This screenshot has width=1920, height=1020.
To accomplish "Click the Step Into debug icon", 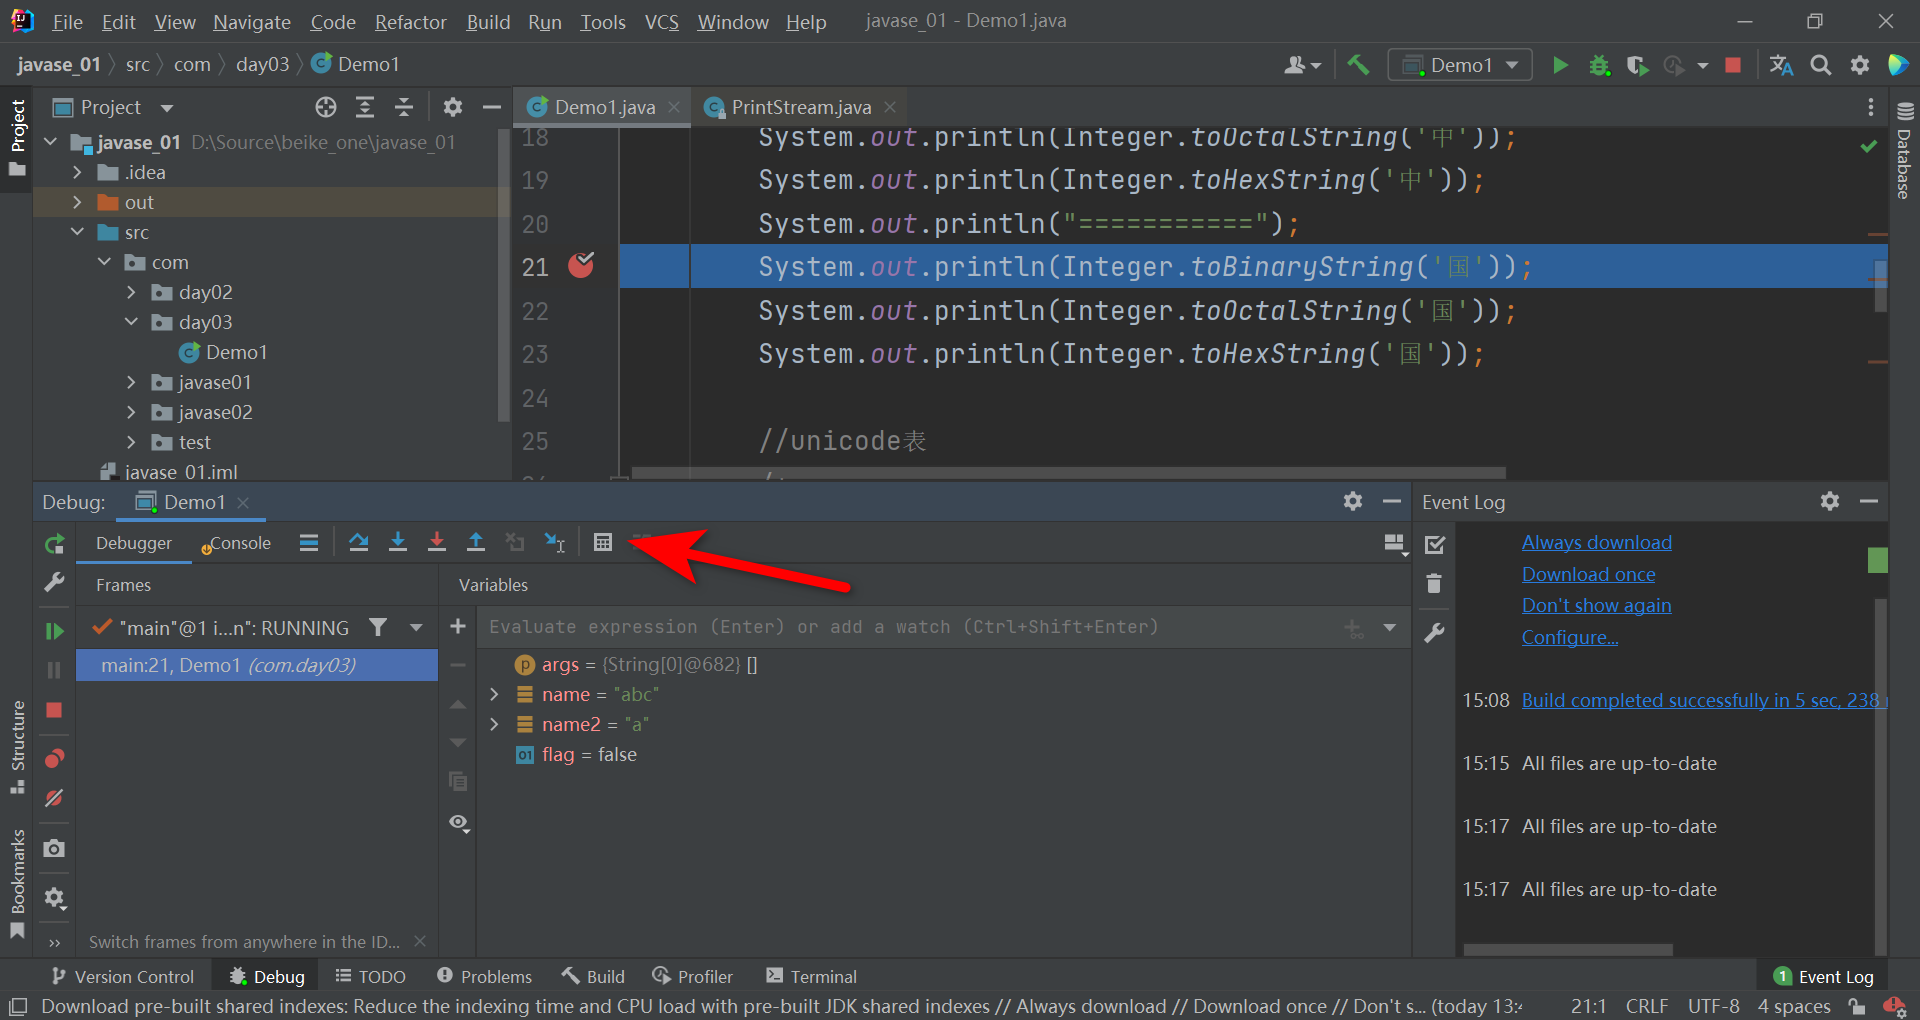I will [397, 542].
